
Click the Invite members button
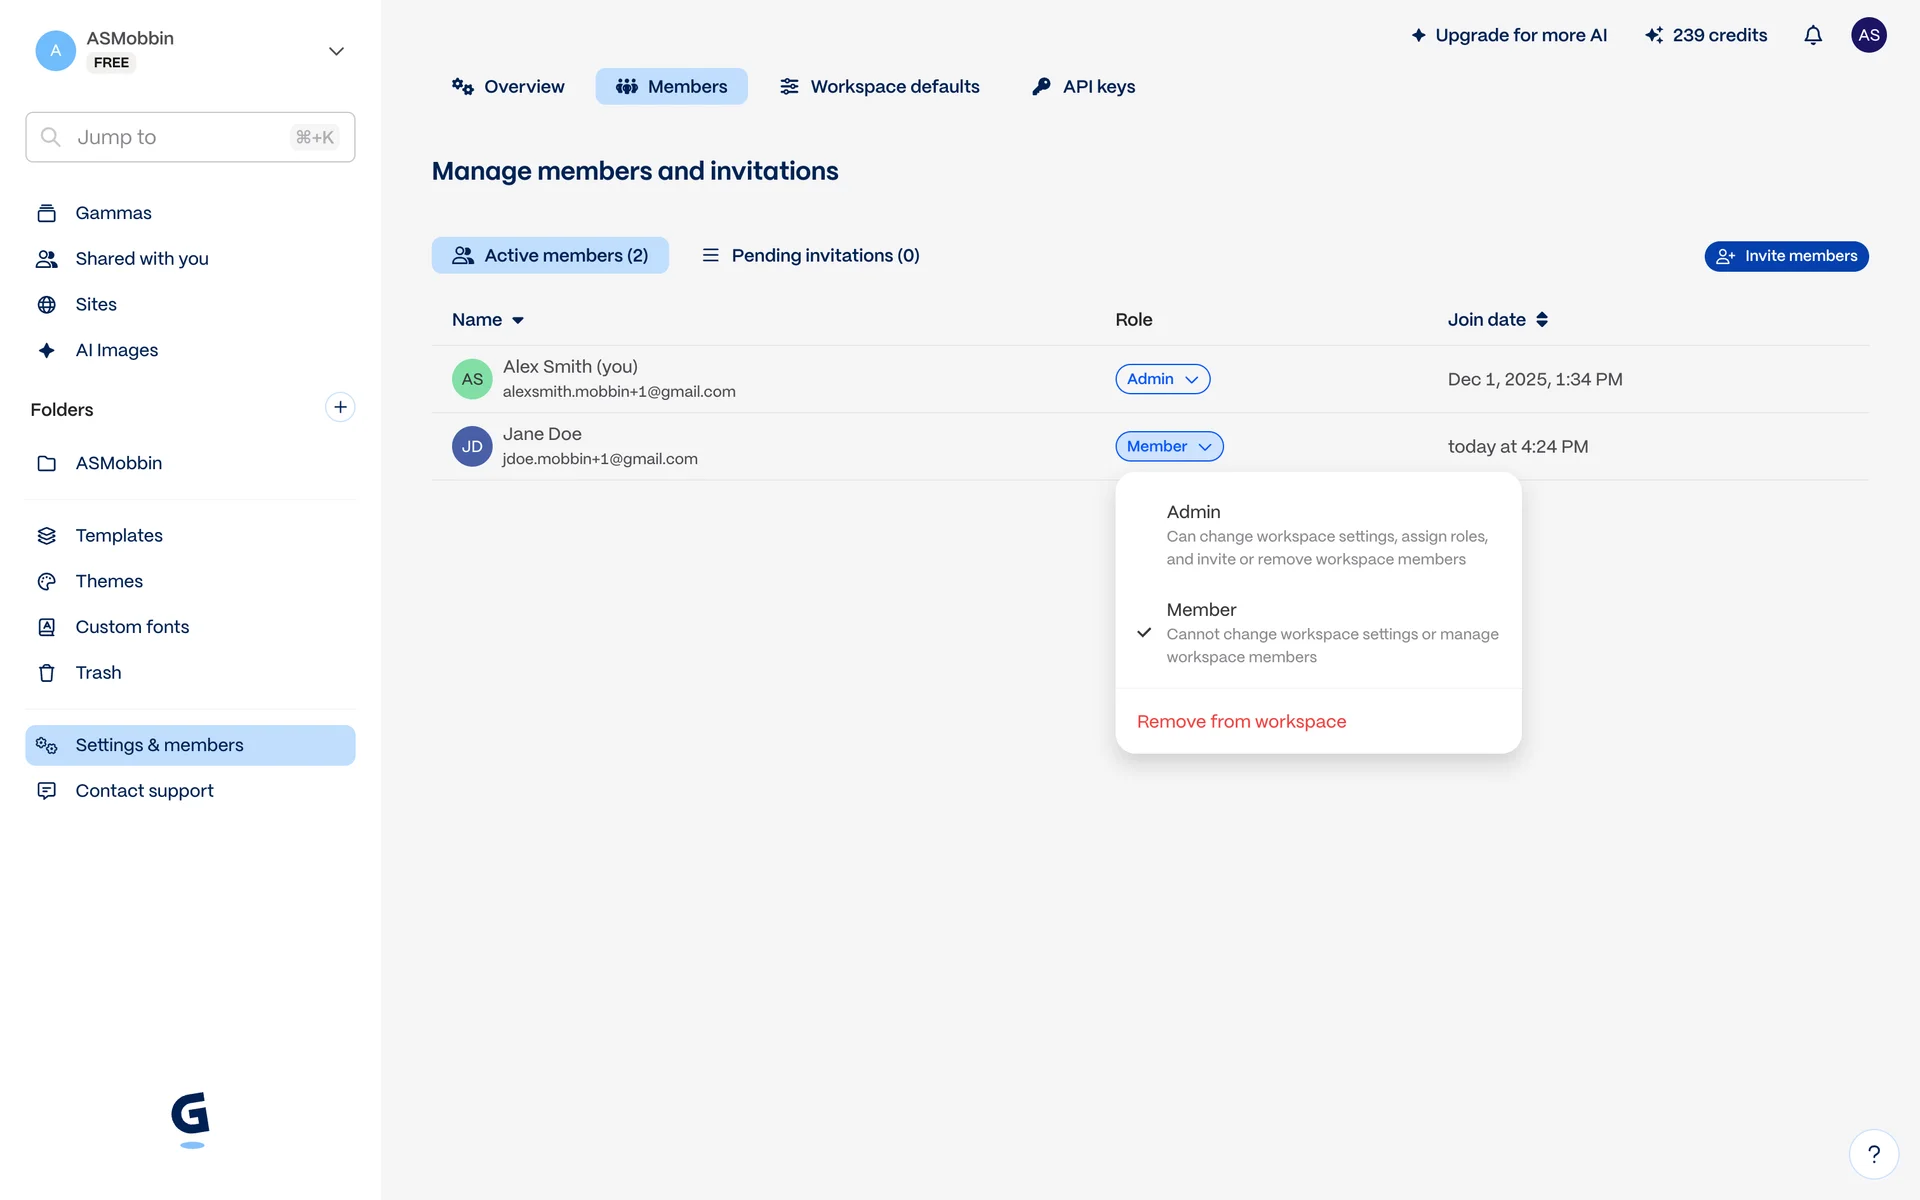pyautogui.click(x=1786, y=256)
